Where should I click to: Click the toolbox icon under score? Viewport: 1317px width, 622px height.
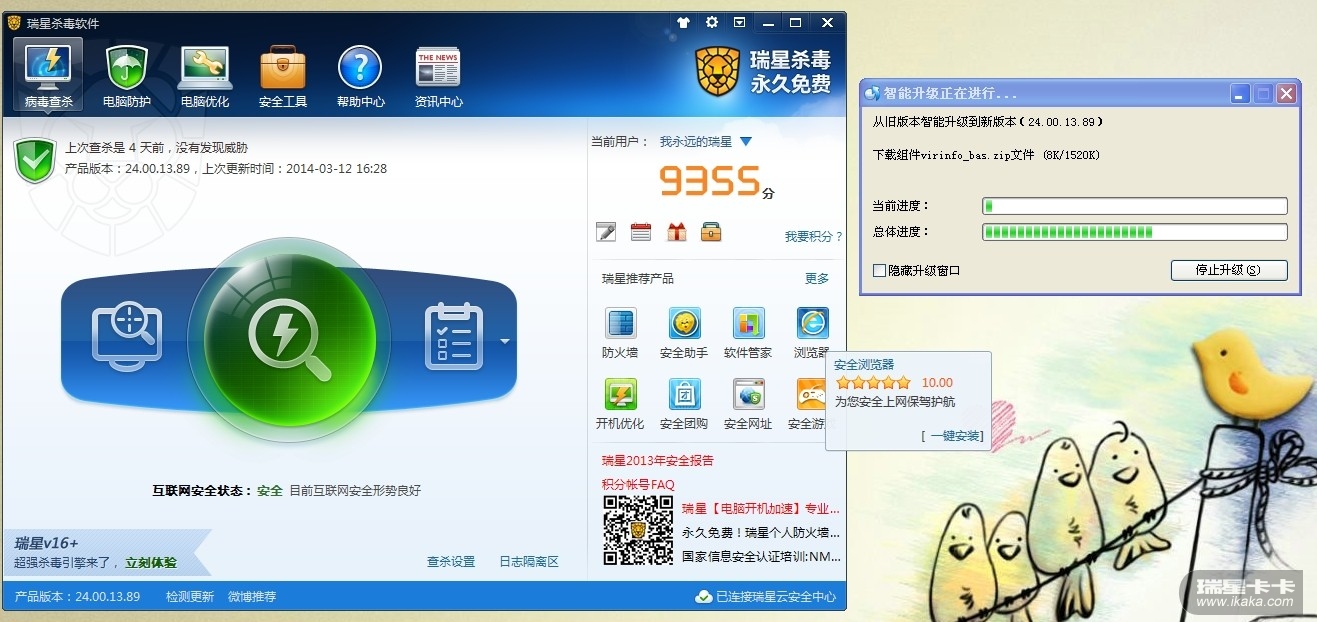pyautogui.click(x=711, y=232)
